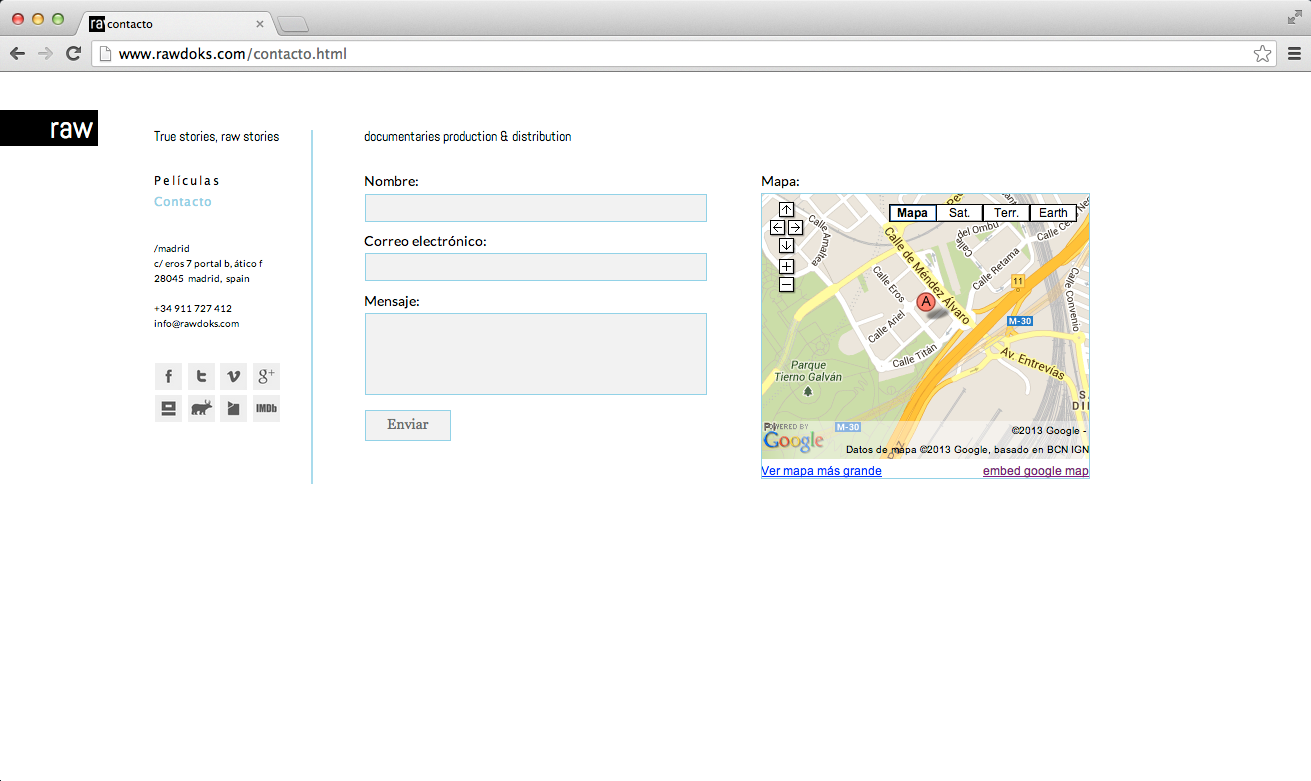Open the Vimeo social icon

click(233, 376)
